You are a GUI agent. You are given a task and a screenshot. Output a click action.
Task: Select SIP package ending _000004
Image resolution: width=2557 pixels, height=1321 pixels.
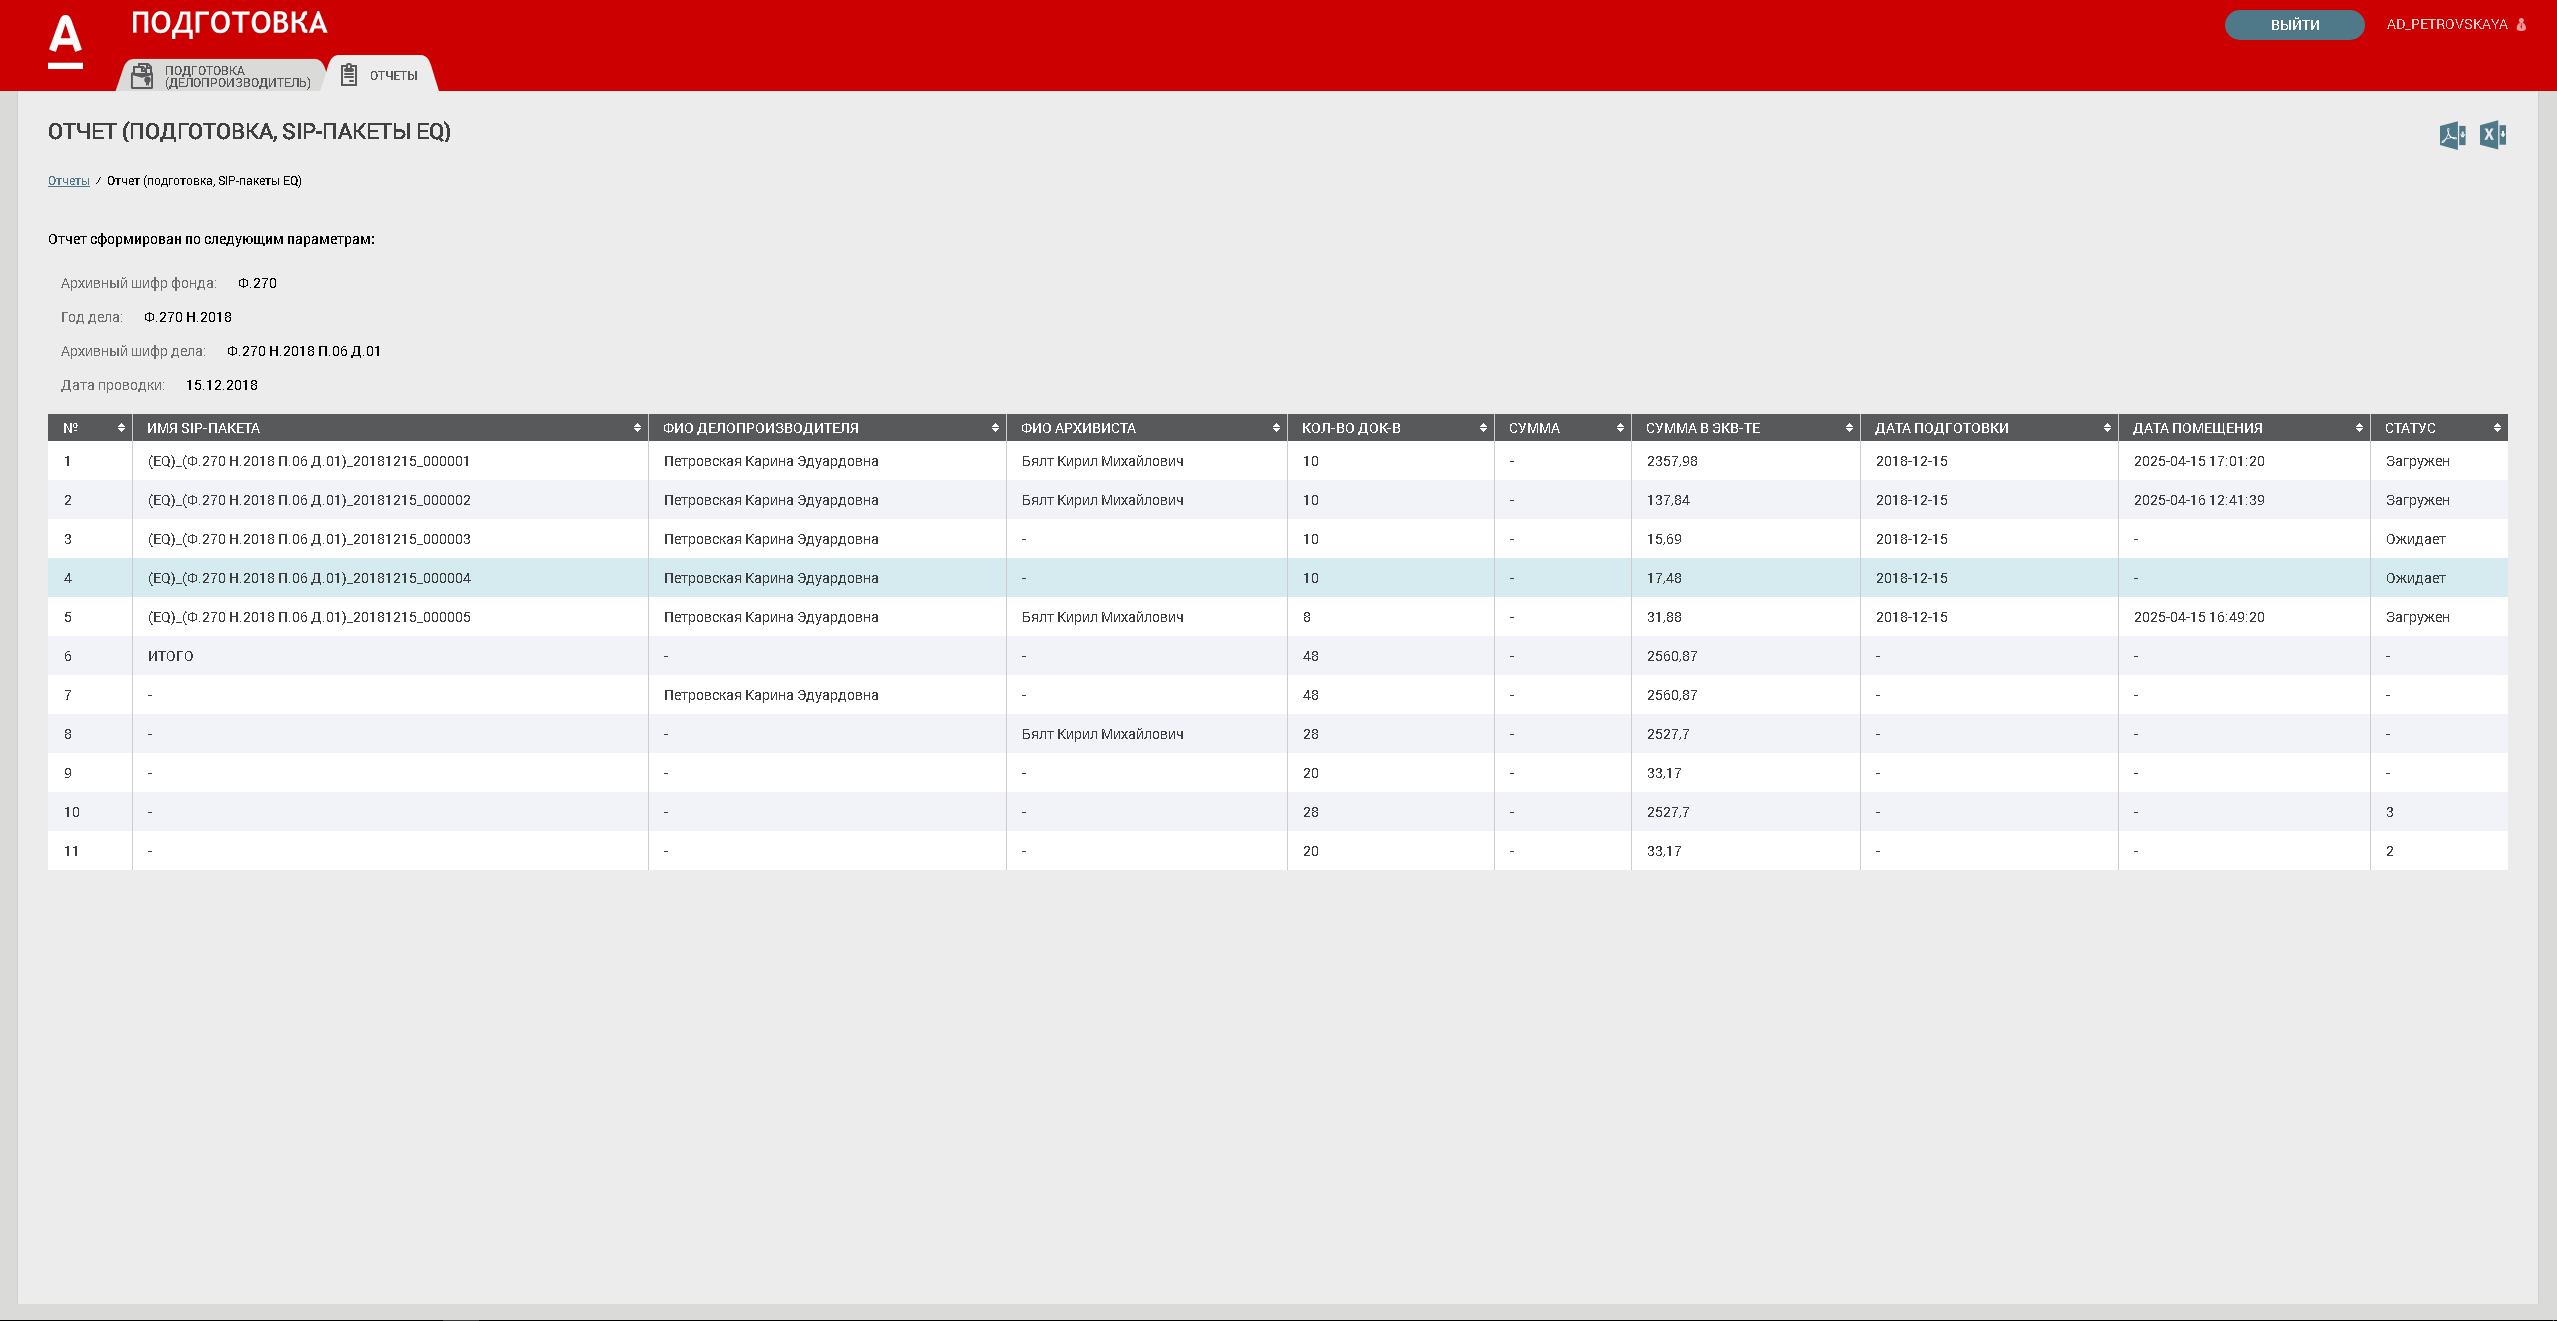(309, 578)
